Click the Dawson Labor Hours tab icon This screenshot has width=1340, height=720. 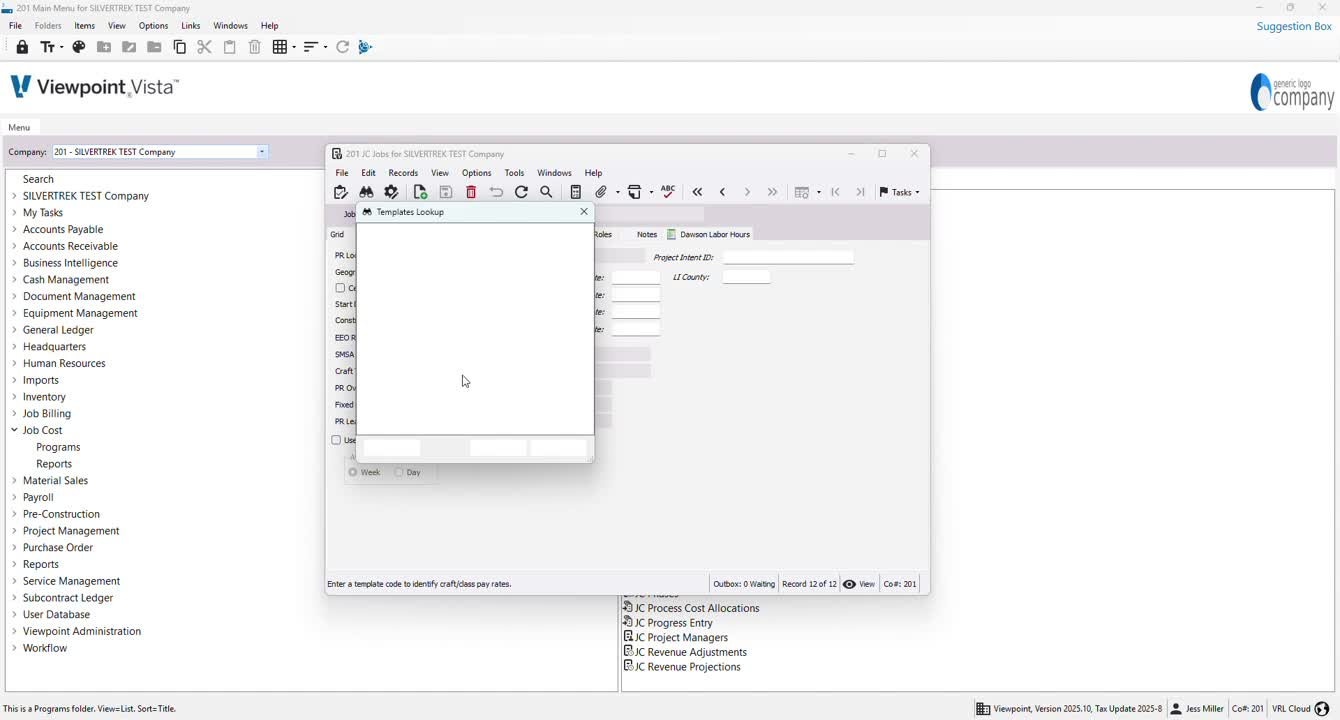pyautogui.click(x=672, y=234)
